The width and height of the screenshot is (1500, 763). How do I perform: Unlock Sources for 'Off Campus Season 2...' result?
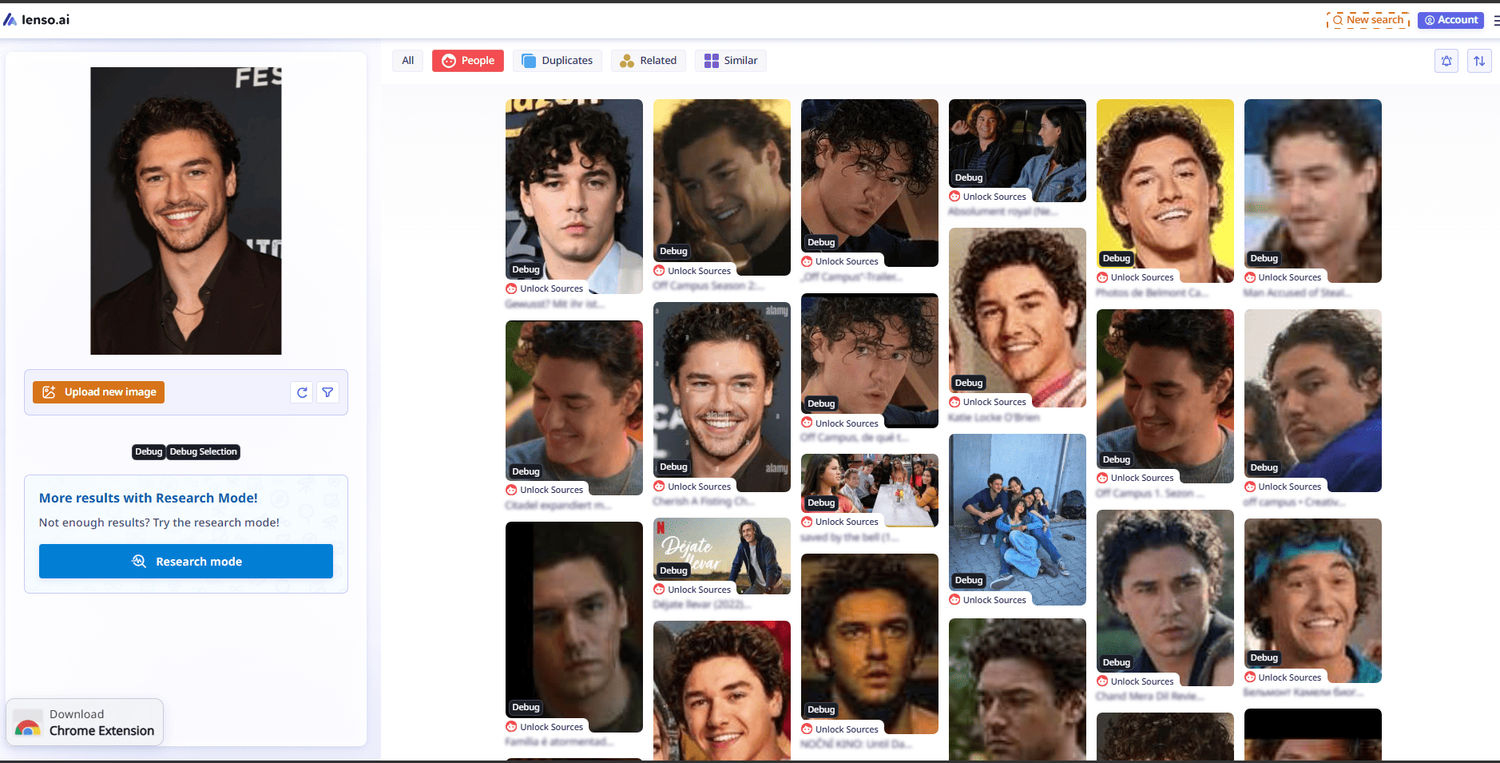coord(693,271)
